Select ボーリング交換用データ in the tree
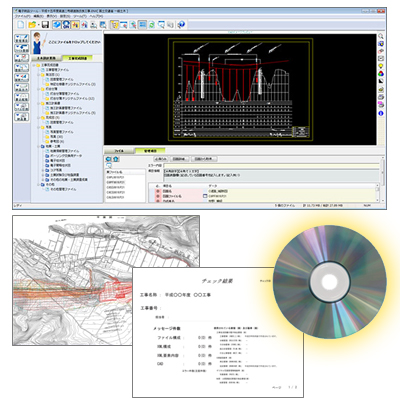Viewport: 400px width, 400px height. tap(66, 156)
